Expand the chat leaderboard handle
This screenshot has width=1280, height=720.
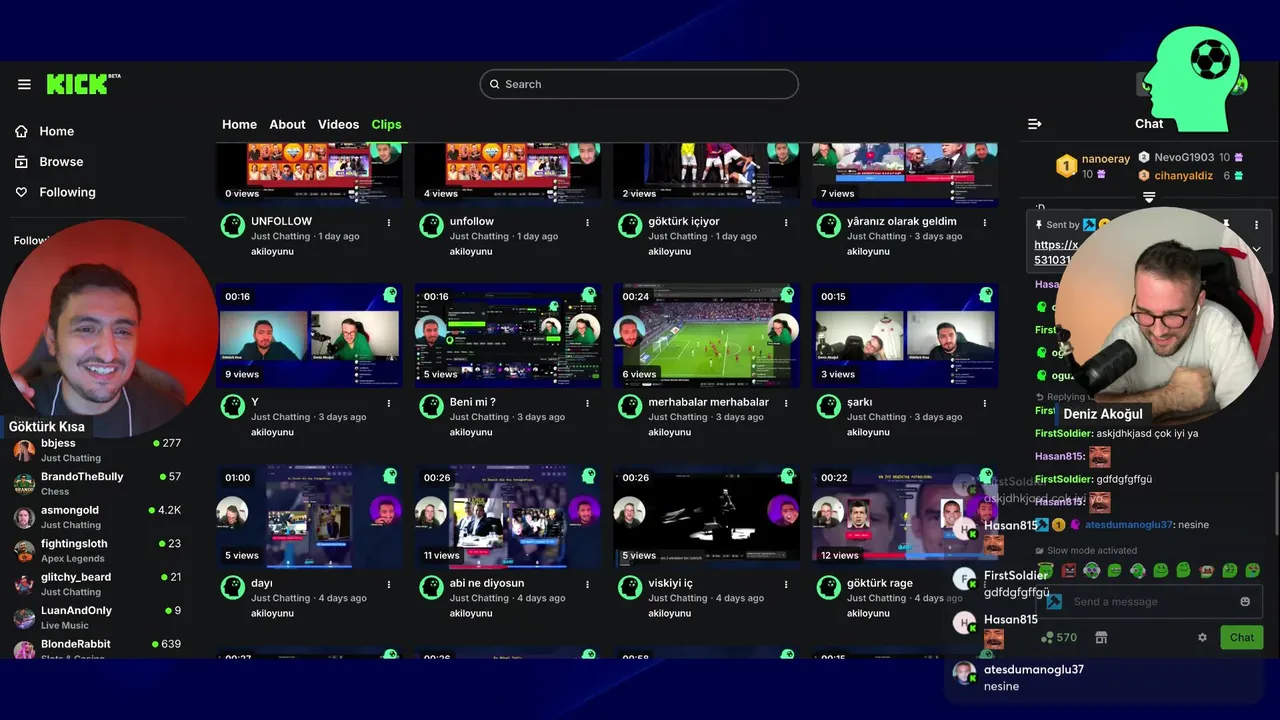(1149, 197)
